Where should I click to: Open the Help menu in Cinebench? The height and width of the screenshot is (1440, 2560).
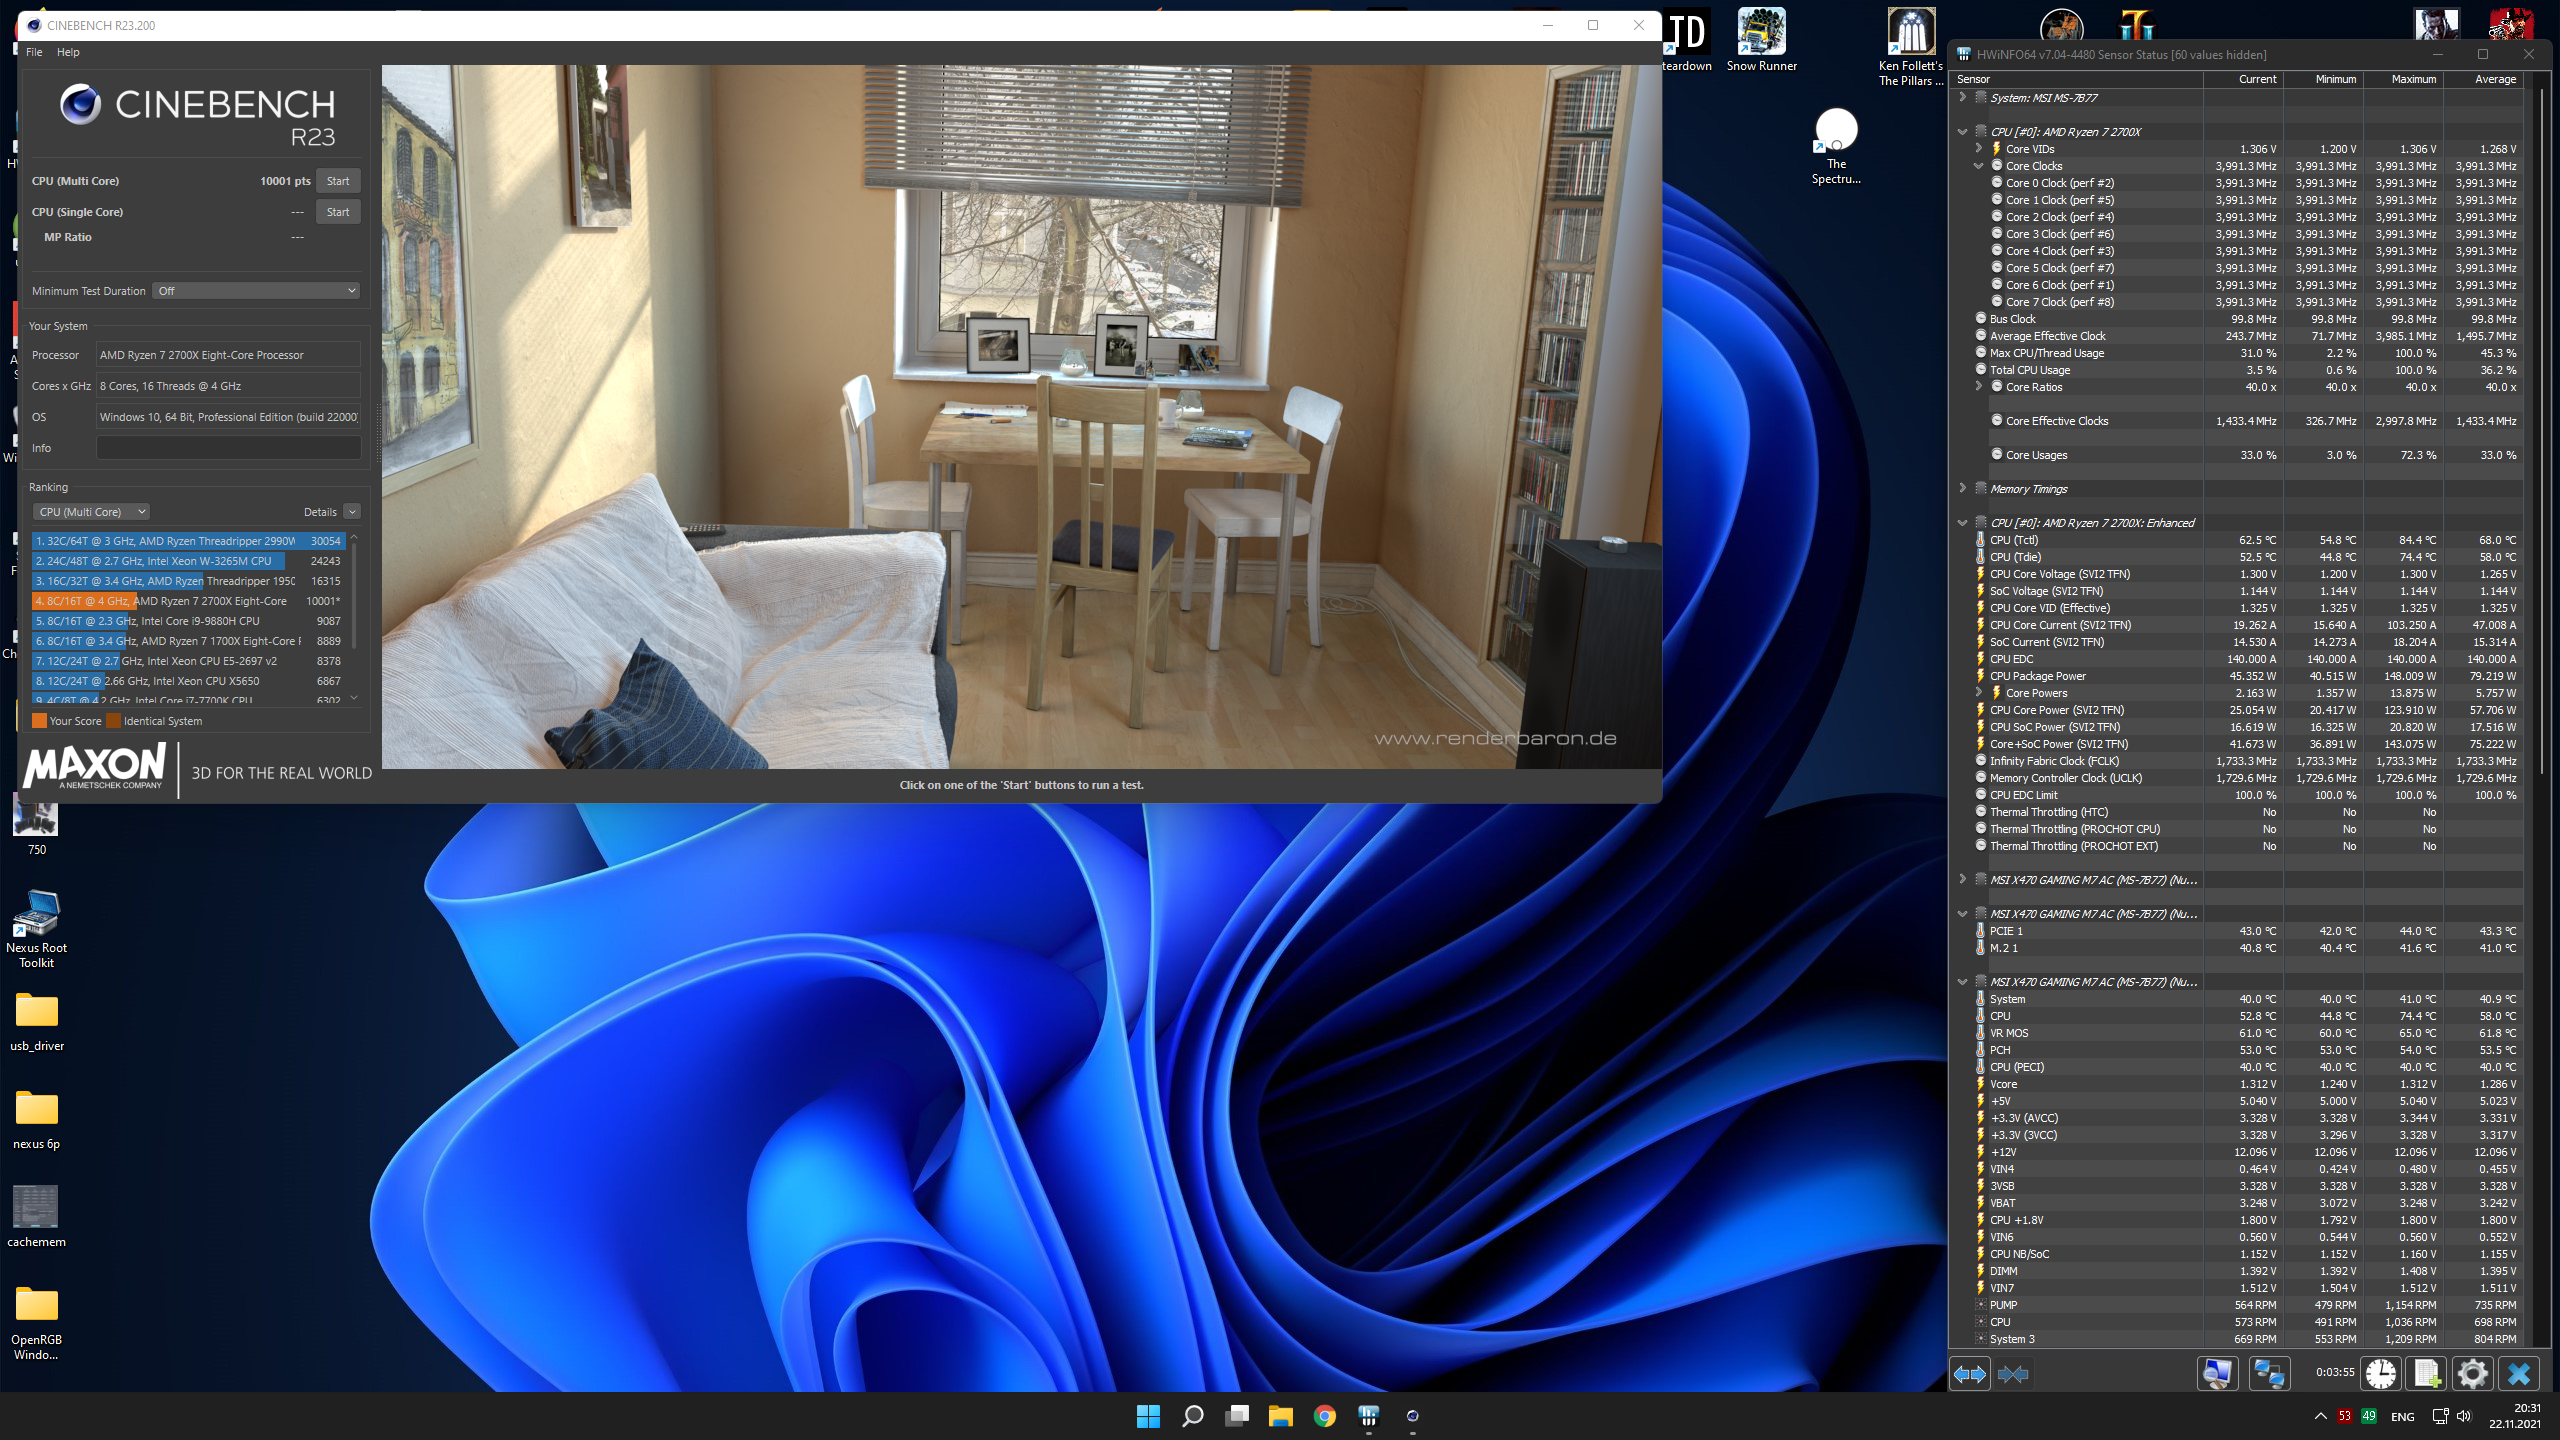point(68,52)
